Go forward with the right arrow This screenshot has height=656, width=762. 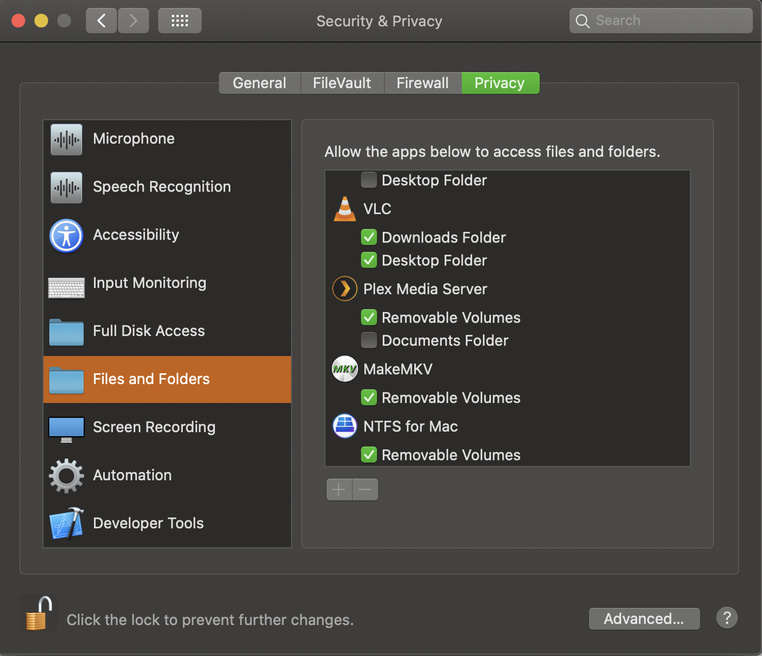[x=133, y=20]
